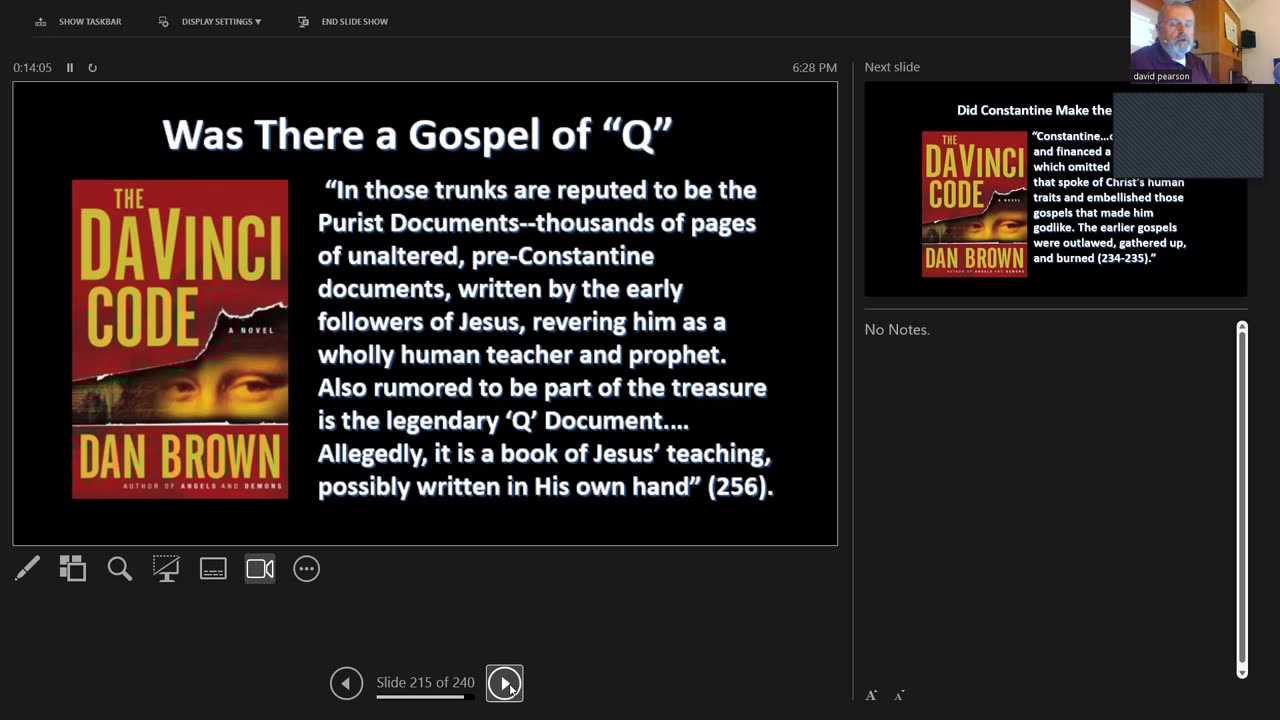
Task: Click the Slide 215 of 240 indicator
Action: click(425, 682)
